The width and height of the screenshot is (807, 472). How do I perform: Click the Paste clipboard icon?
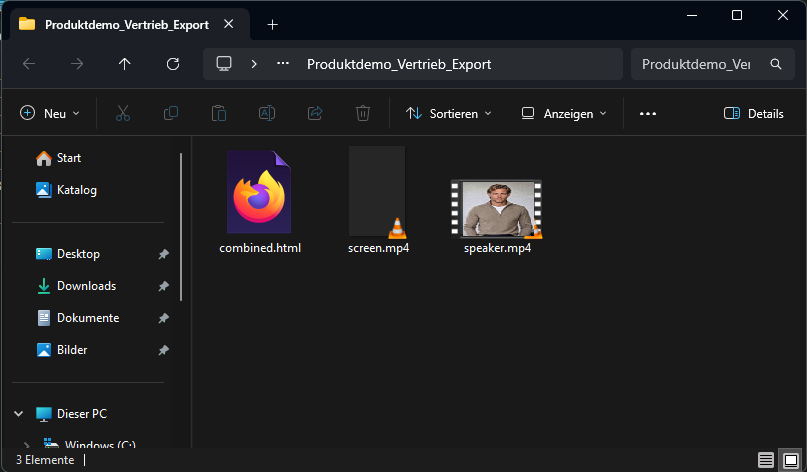click(219, 113)
